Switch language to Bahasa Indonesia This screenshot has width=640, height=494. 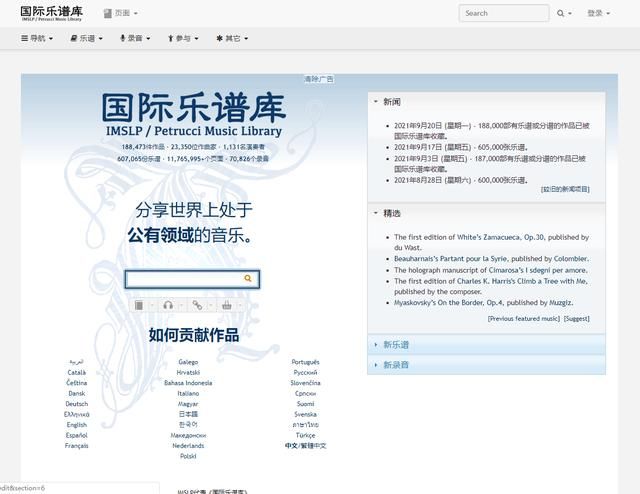coord(188,383)
